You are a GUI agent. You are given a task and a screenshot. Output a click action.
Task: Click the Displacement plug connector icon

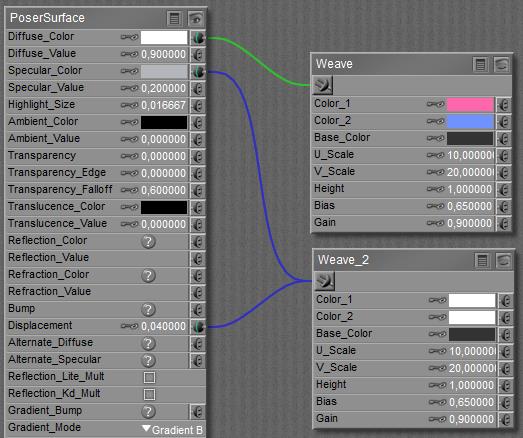pyautogui.click(x=198, y=327)
